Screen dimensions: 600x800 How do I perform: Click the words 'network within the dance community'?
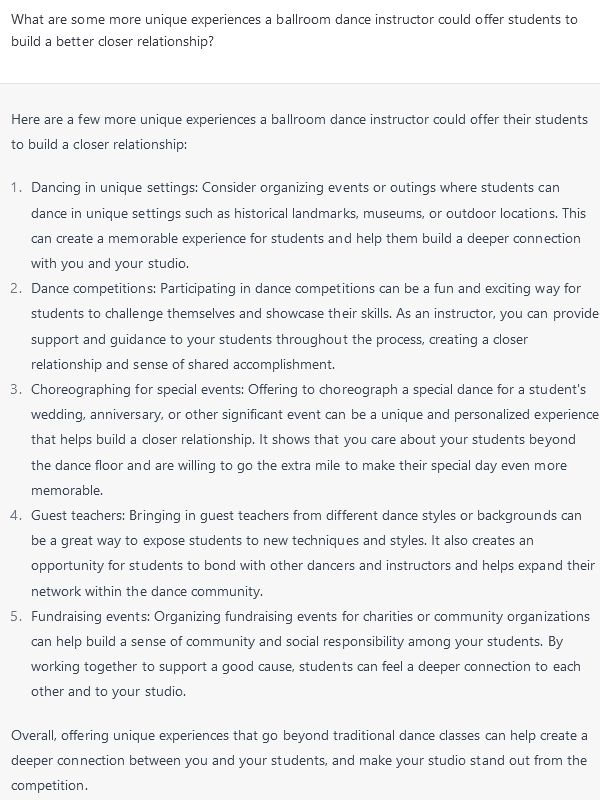click(146, 591)
